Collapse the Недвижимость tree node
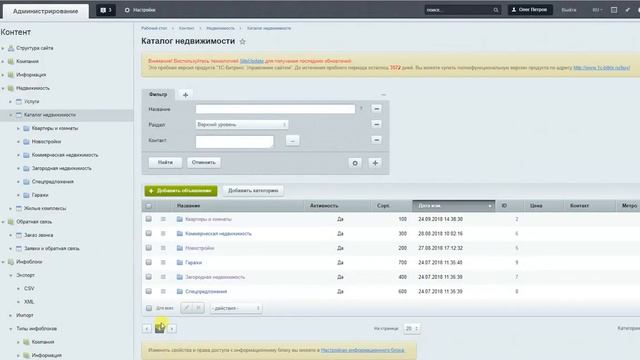 point(3,88)
